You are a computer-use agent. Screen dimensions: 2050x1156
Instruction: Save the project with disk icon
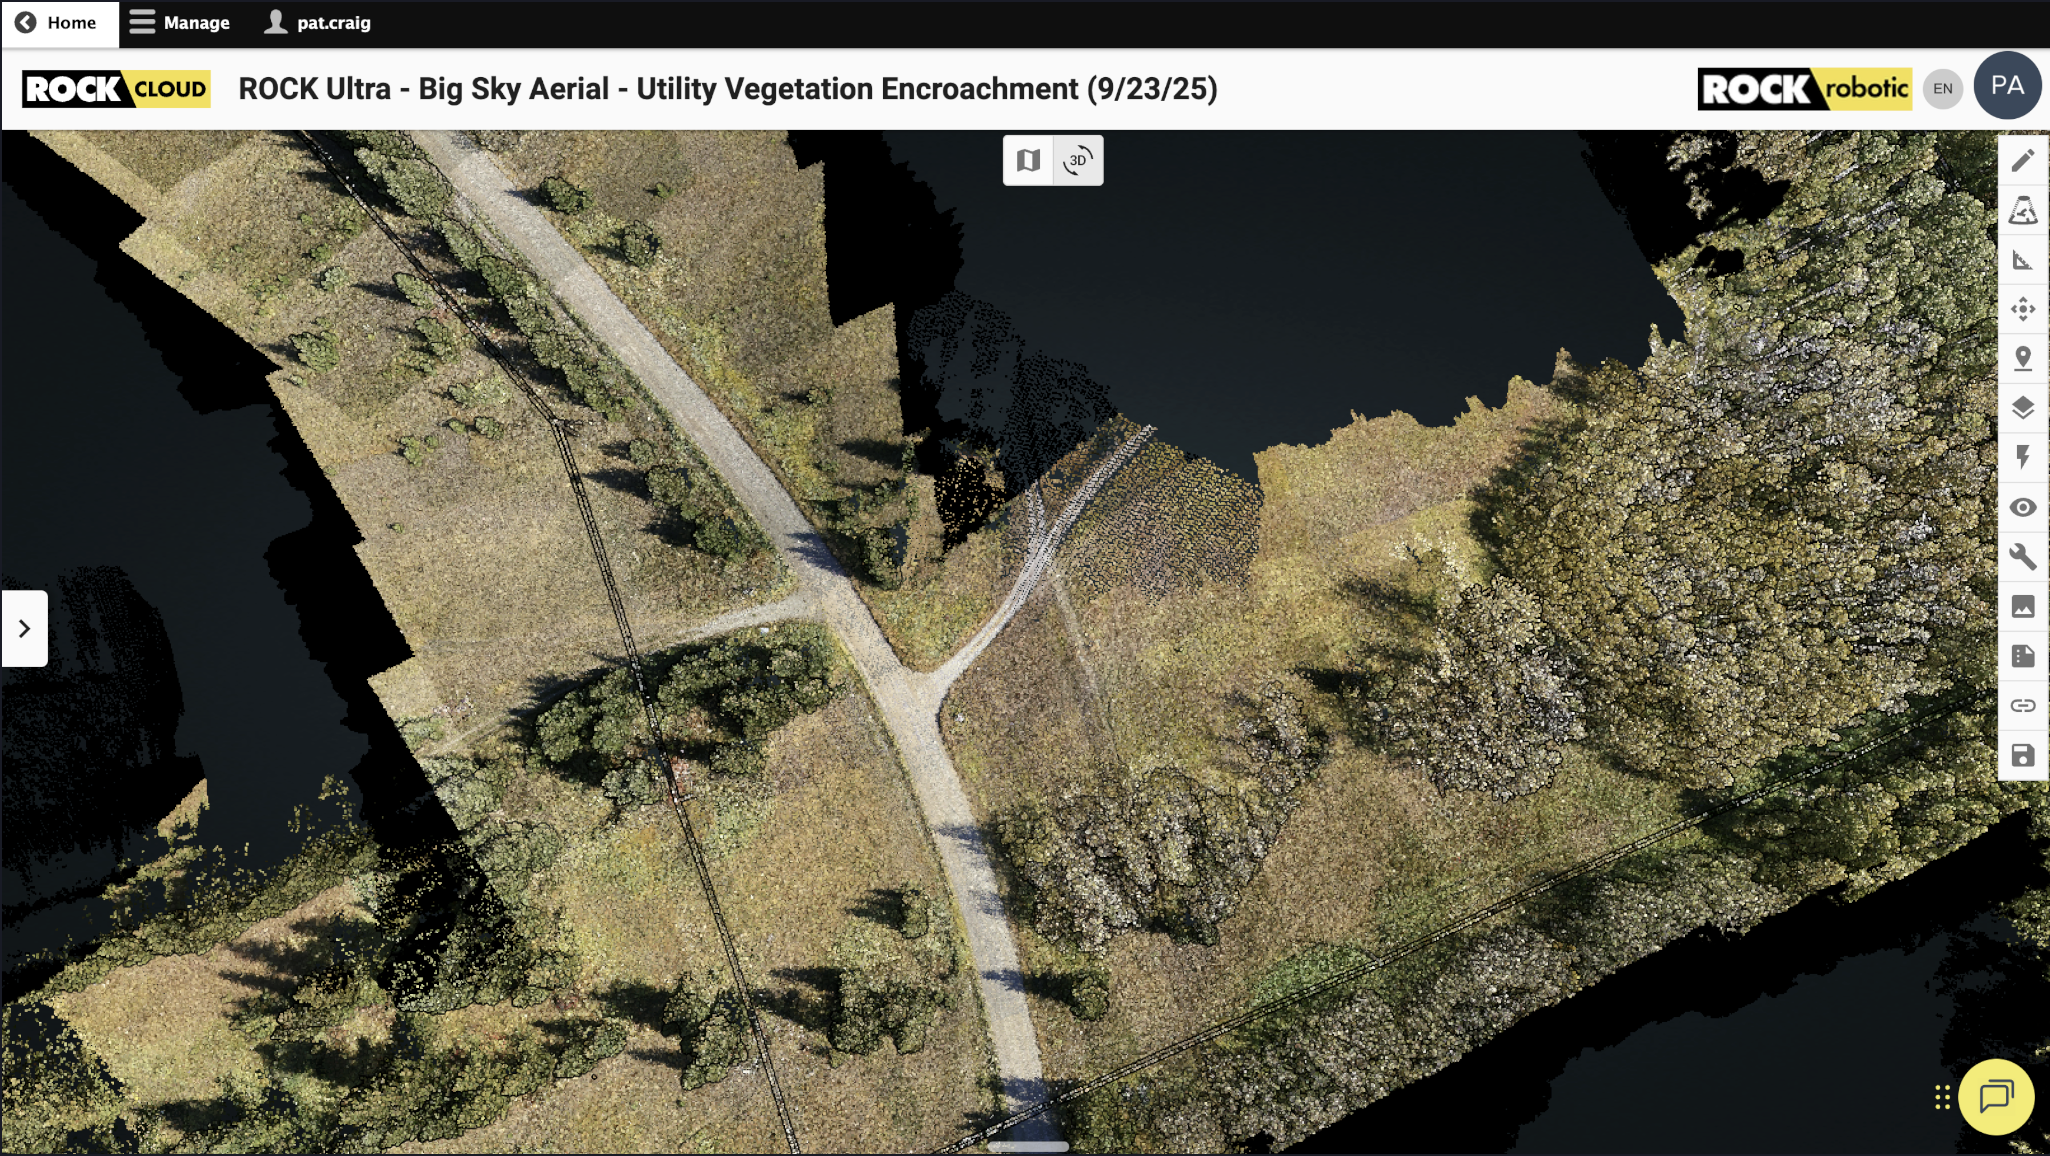coord(2022,755)
